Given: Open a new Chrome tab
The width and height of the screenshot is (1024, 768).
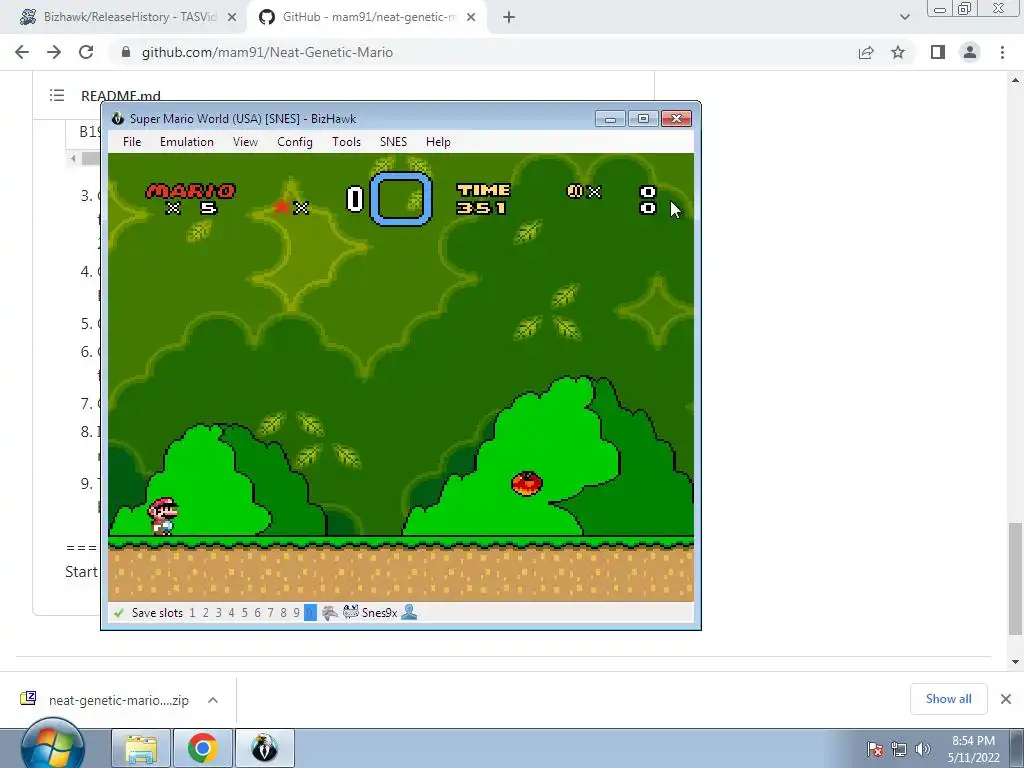Looking at the screenshot, I should (509, 17).
